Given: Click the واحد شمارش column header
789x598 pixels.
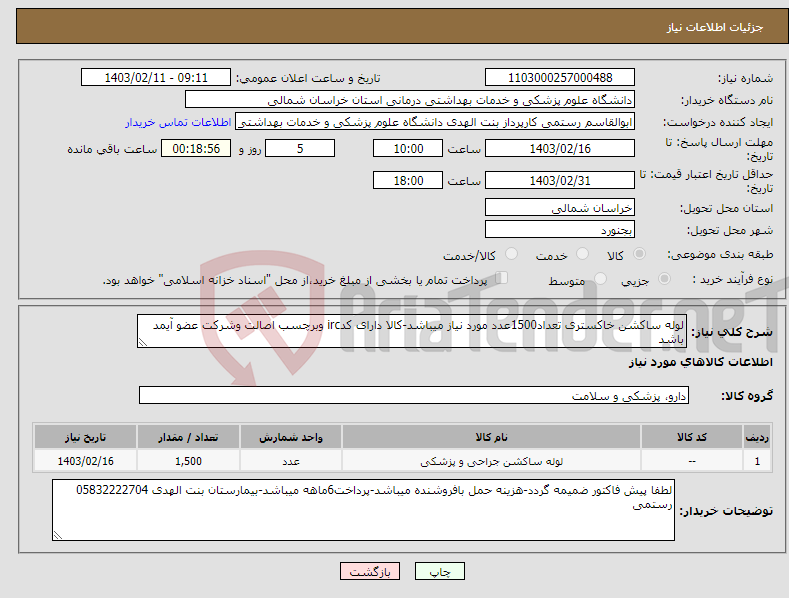Looking at the screenshot, I should point(291,437).
